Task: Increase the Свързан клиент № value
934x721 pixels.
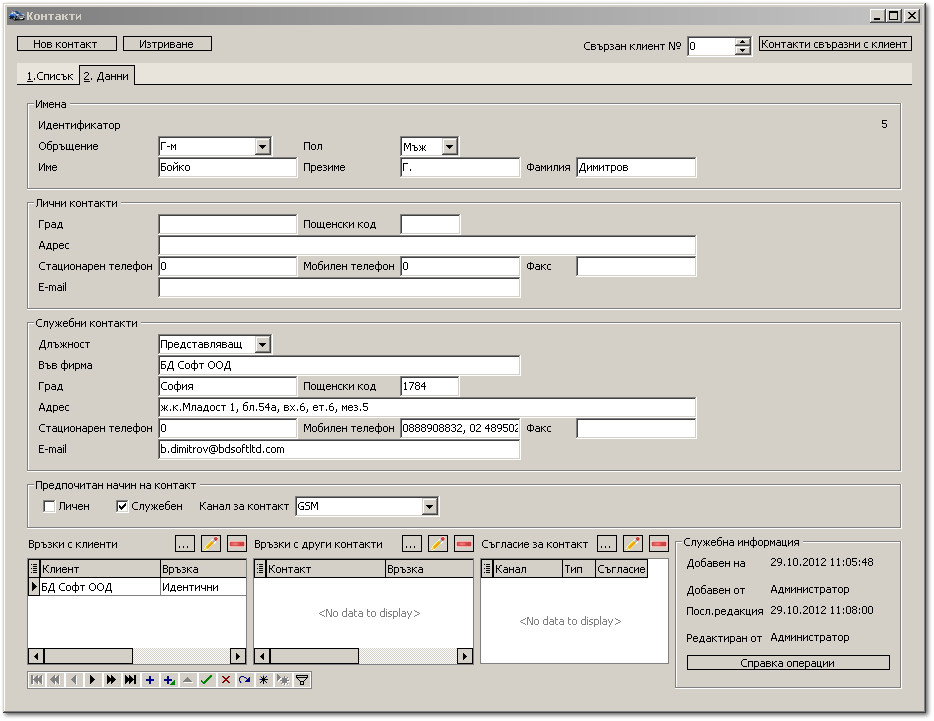Action: (742, 42)
